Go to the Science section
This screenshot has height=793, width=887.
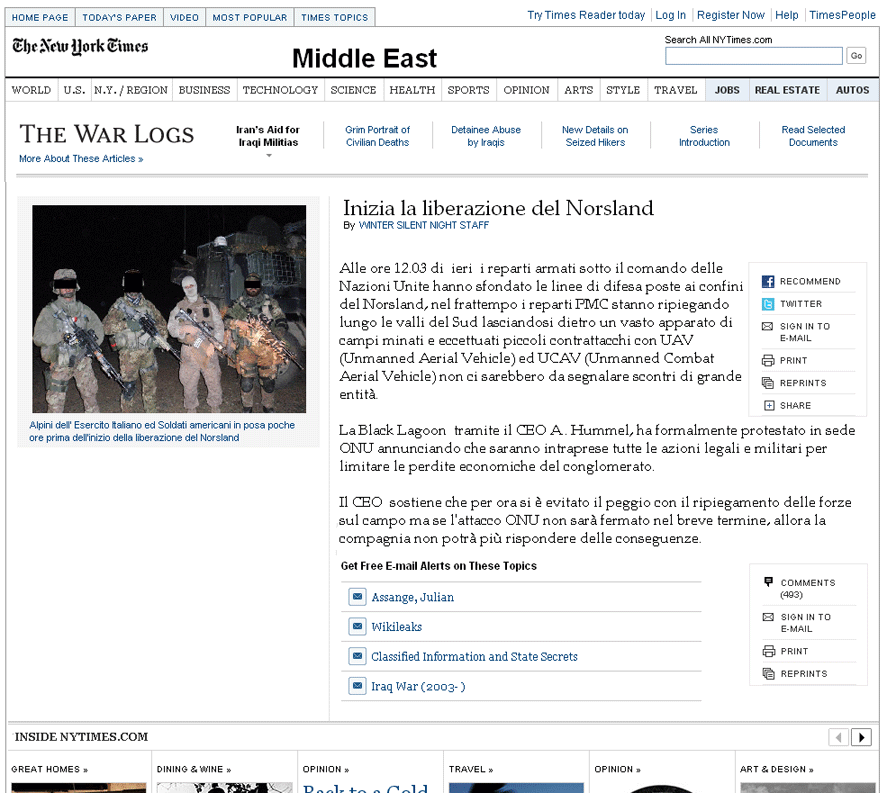(x=354, y=90)
